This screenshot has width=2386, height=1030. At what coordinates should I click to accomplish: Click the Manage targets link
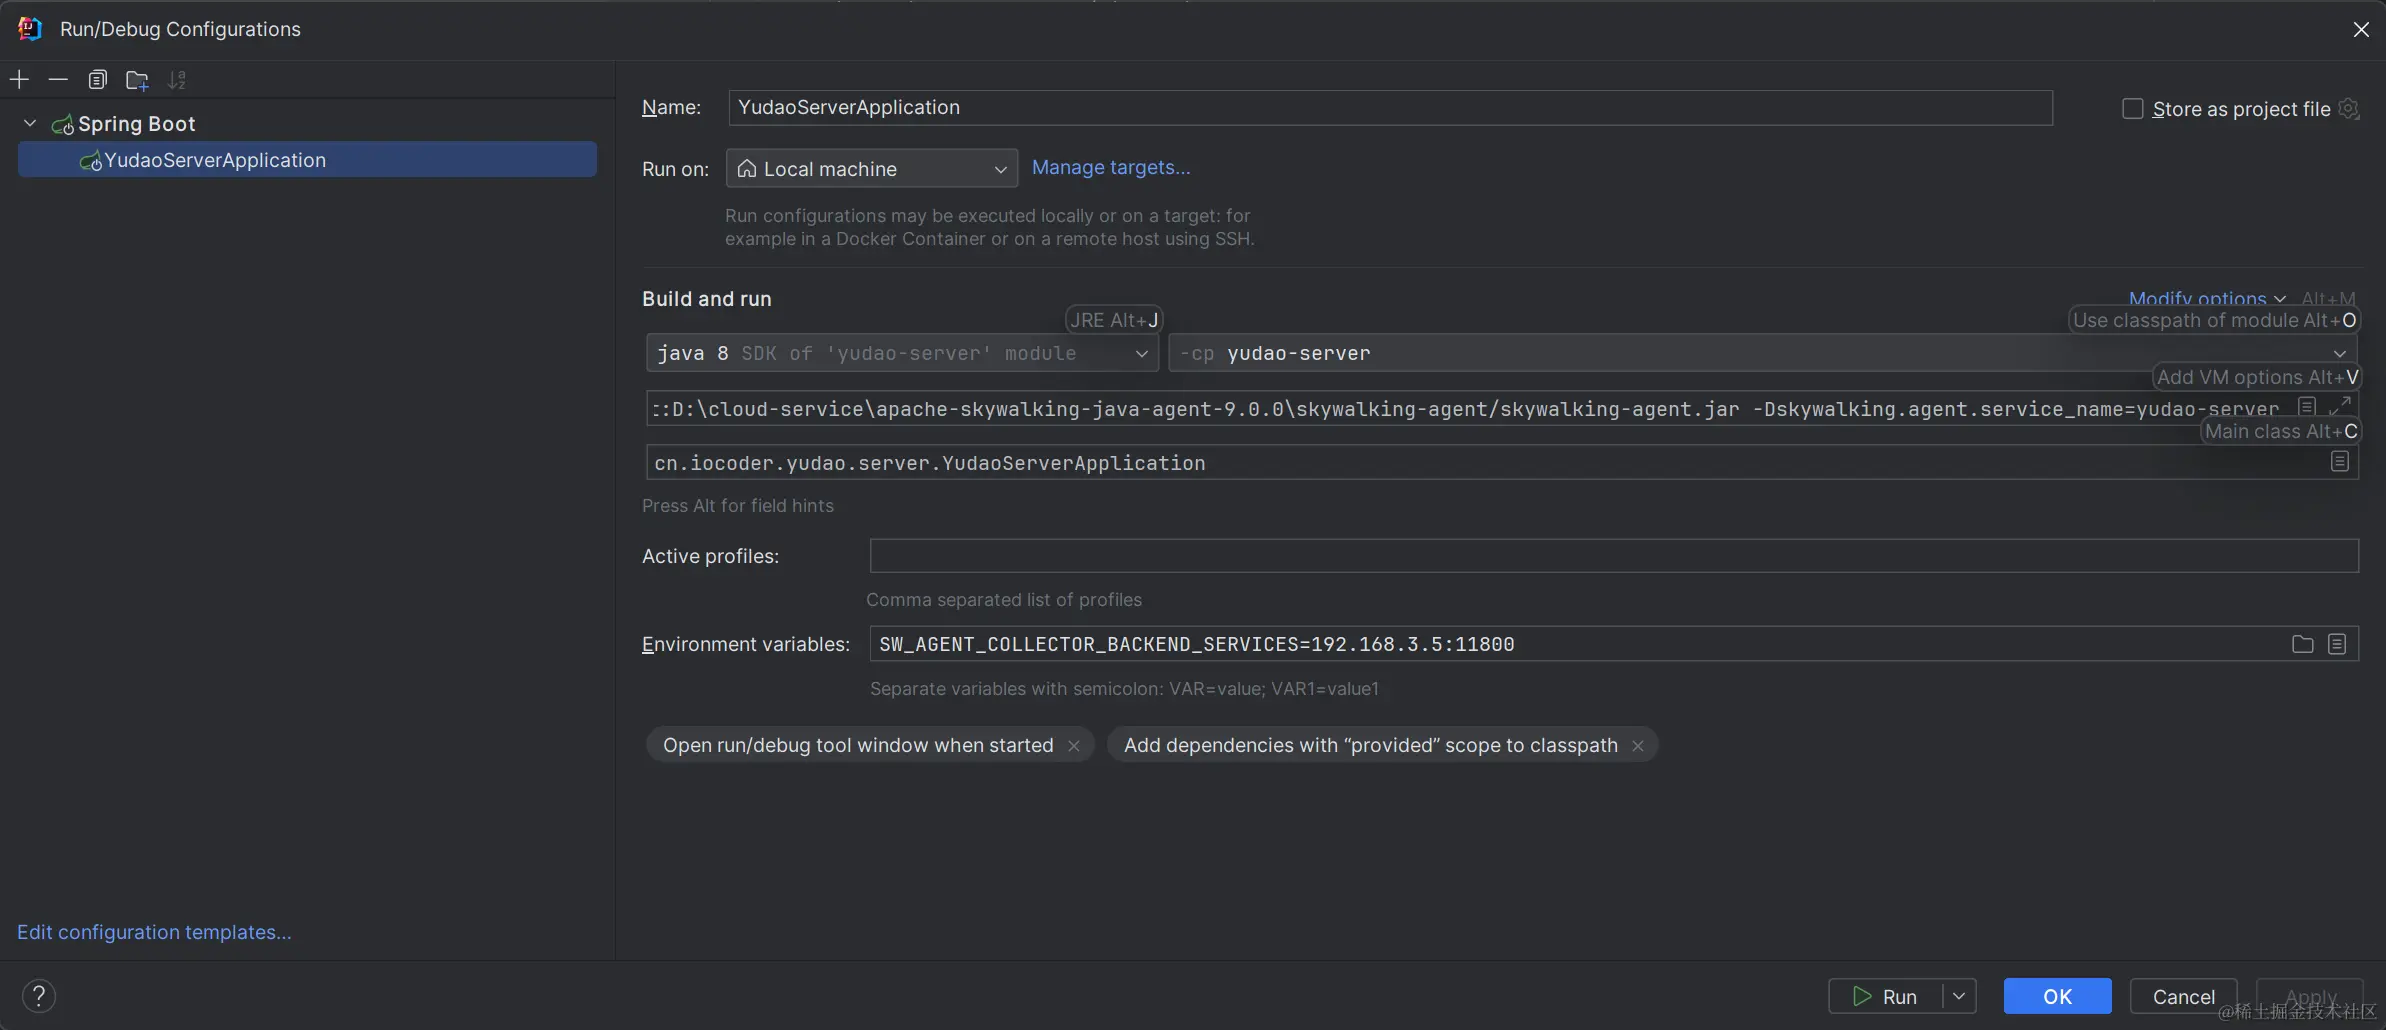click(x=1110, y=167)
